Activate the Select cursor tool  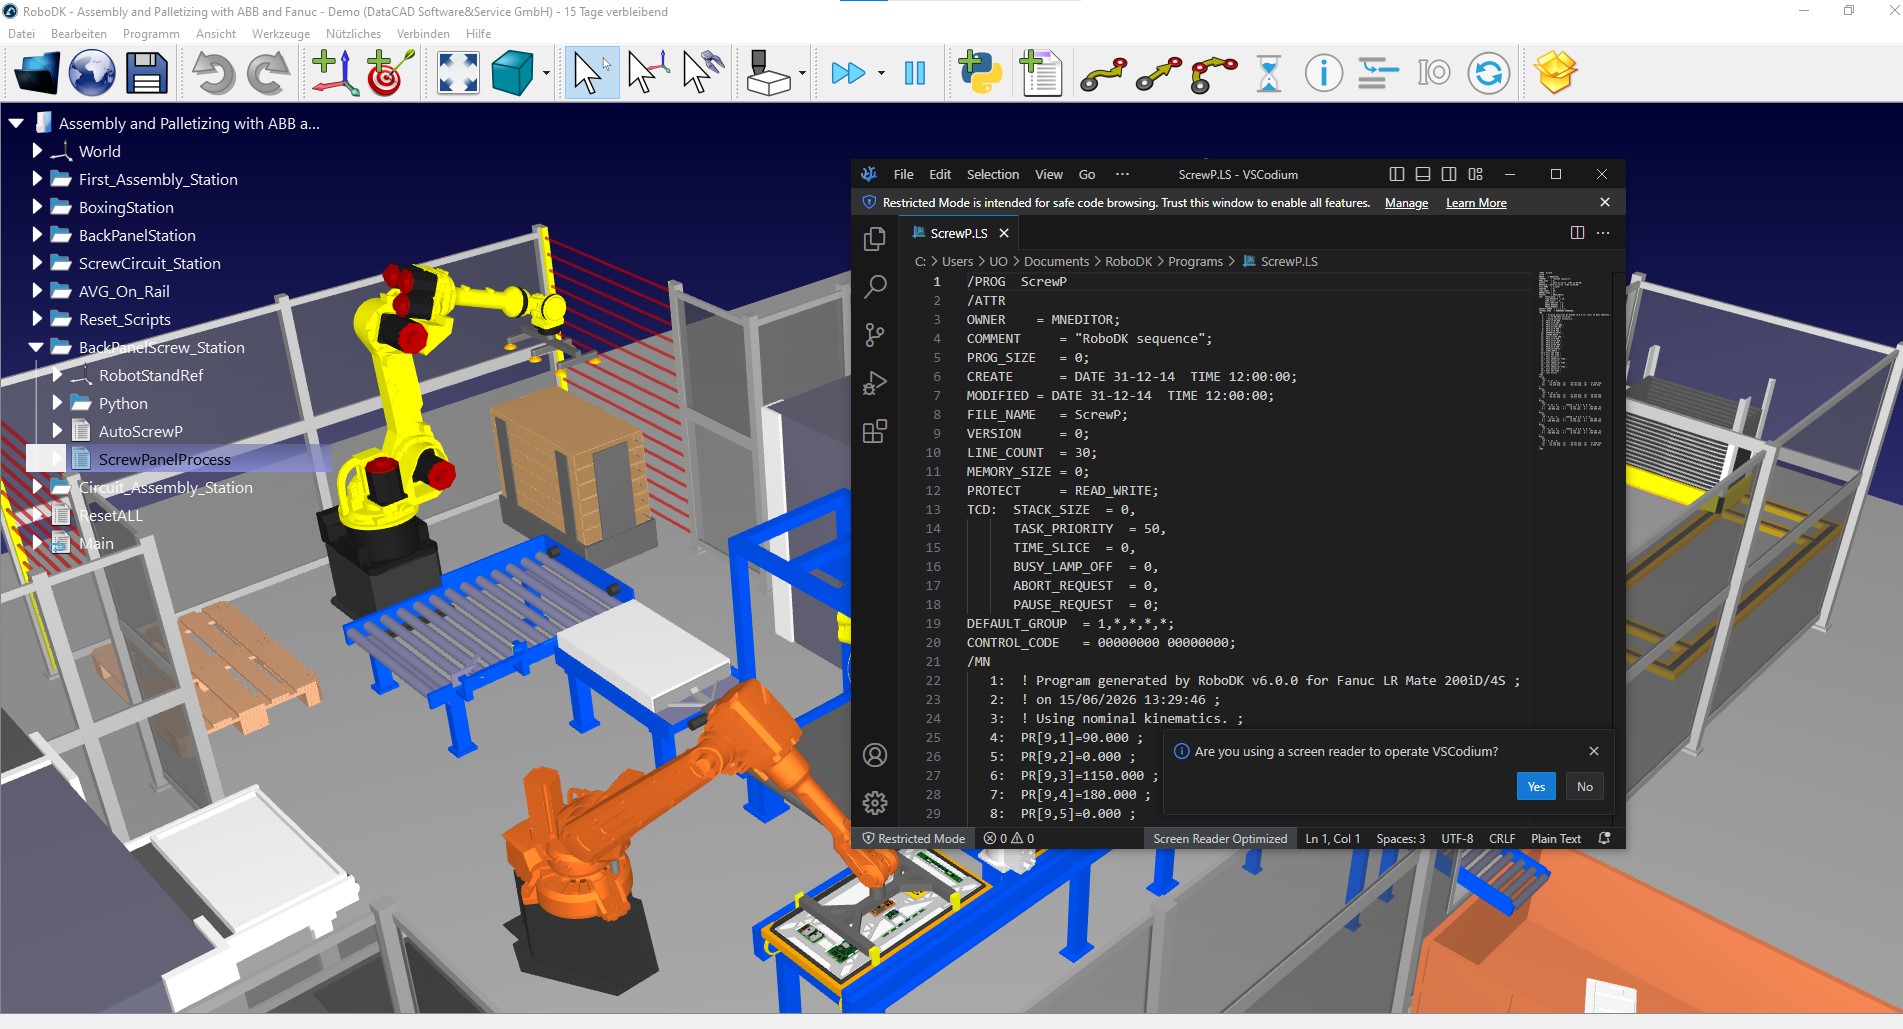pos(591,73)
